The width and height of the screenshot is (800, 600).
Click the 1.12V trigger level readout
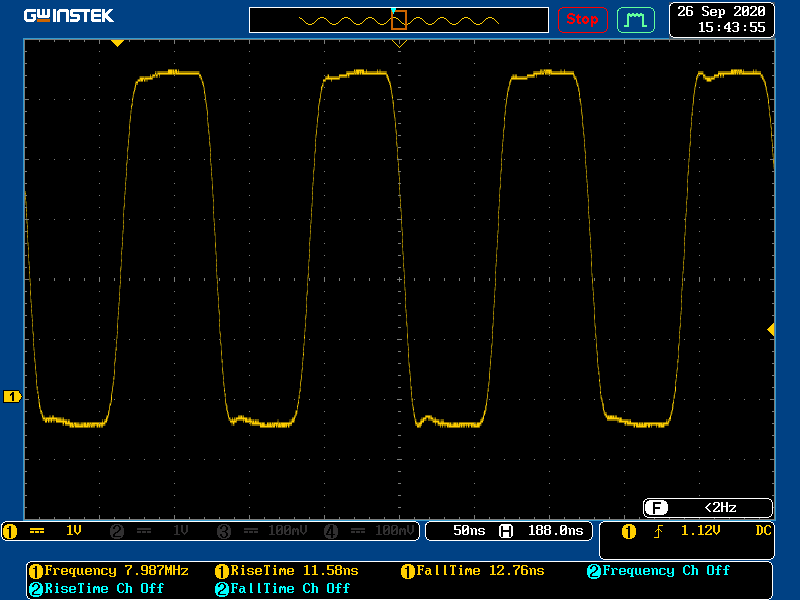click(x=700, y=531)
